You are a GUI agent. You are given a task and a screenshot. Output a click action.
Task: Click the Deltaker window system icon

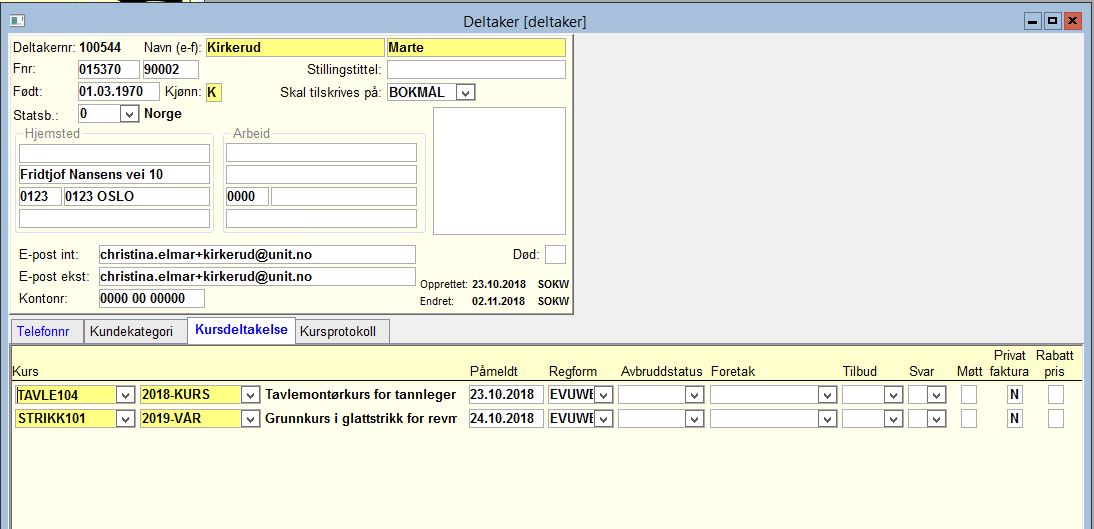[17, 22]
